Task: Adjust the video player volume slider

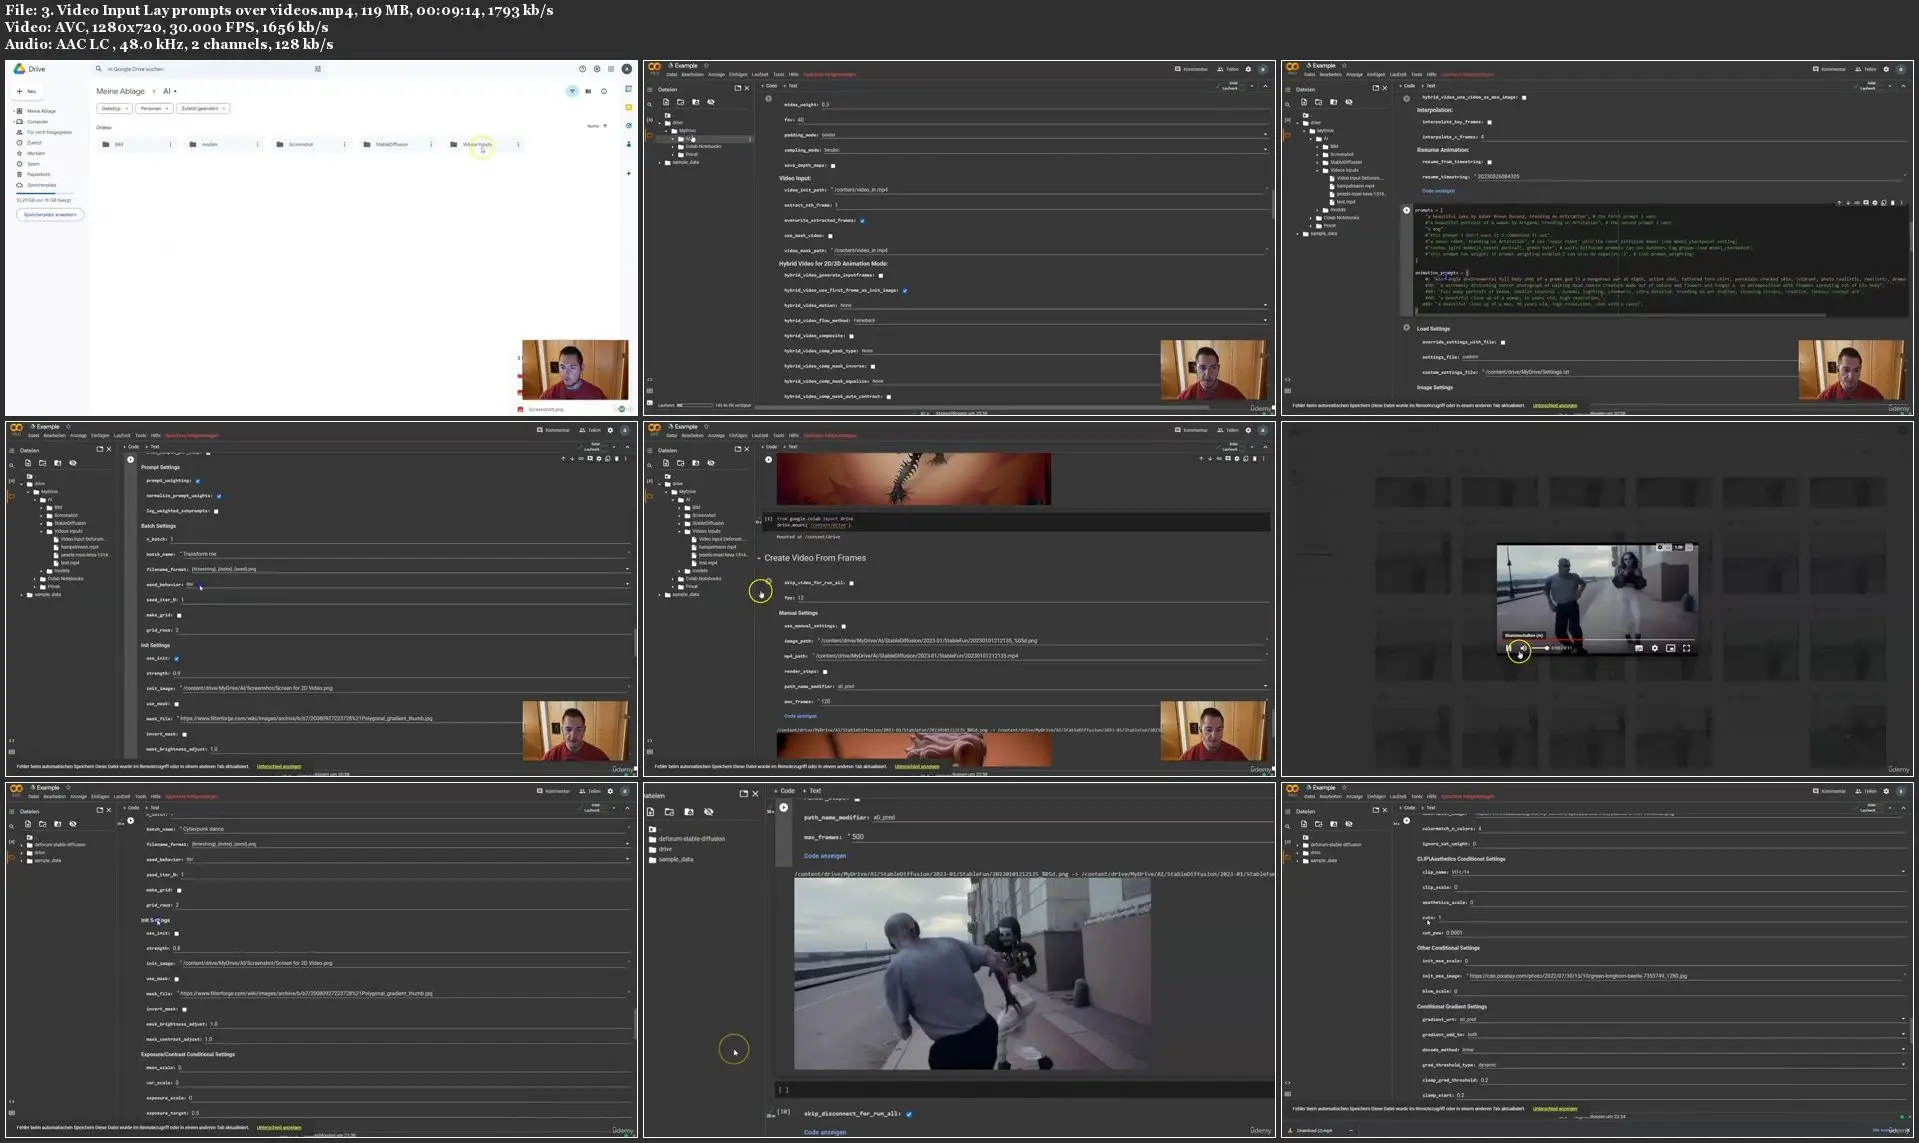Action: click(x=1541, y=648)
